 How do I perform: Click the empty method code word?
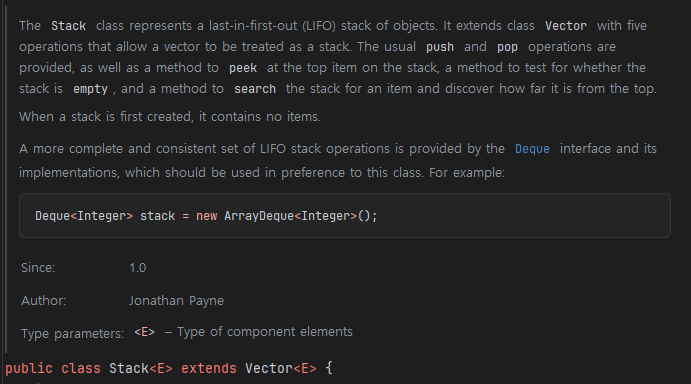pyautogui.click(x=90, y=89)
